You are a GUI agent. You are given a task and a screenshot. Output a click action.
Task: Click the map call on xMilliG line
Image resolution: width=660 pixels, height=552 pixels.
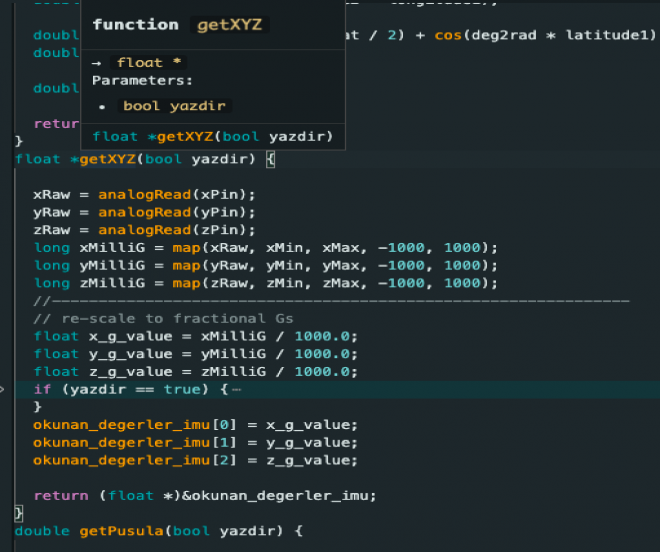pos(185,247)
